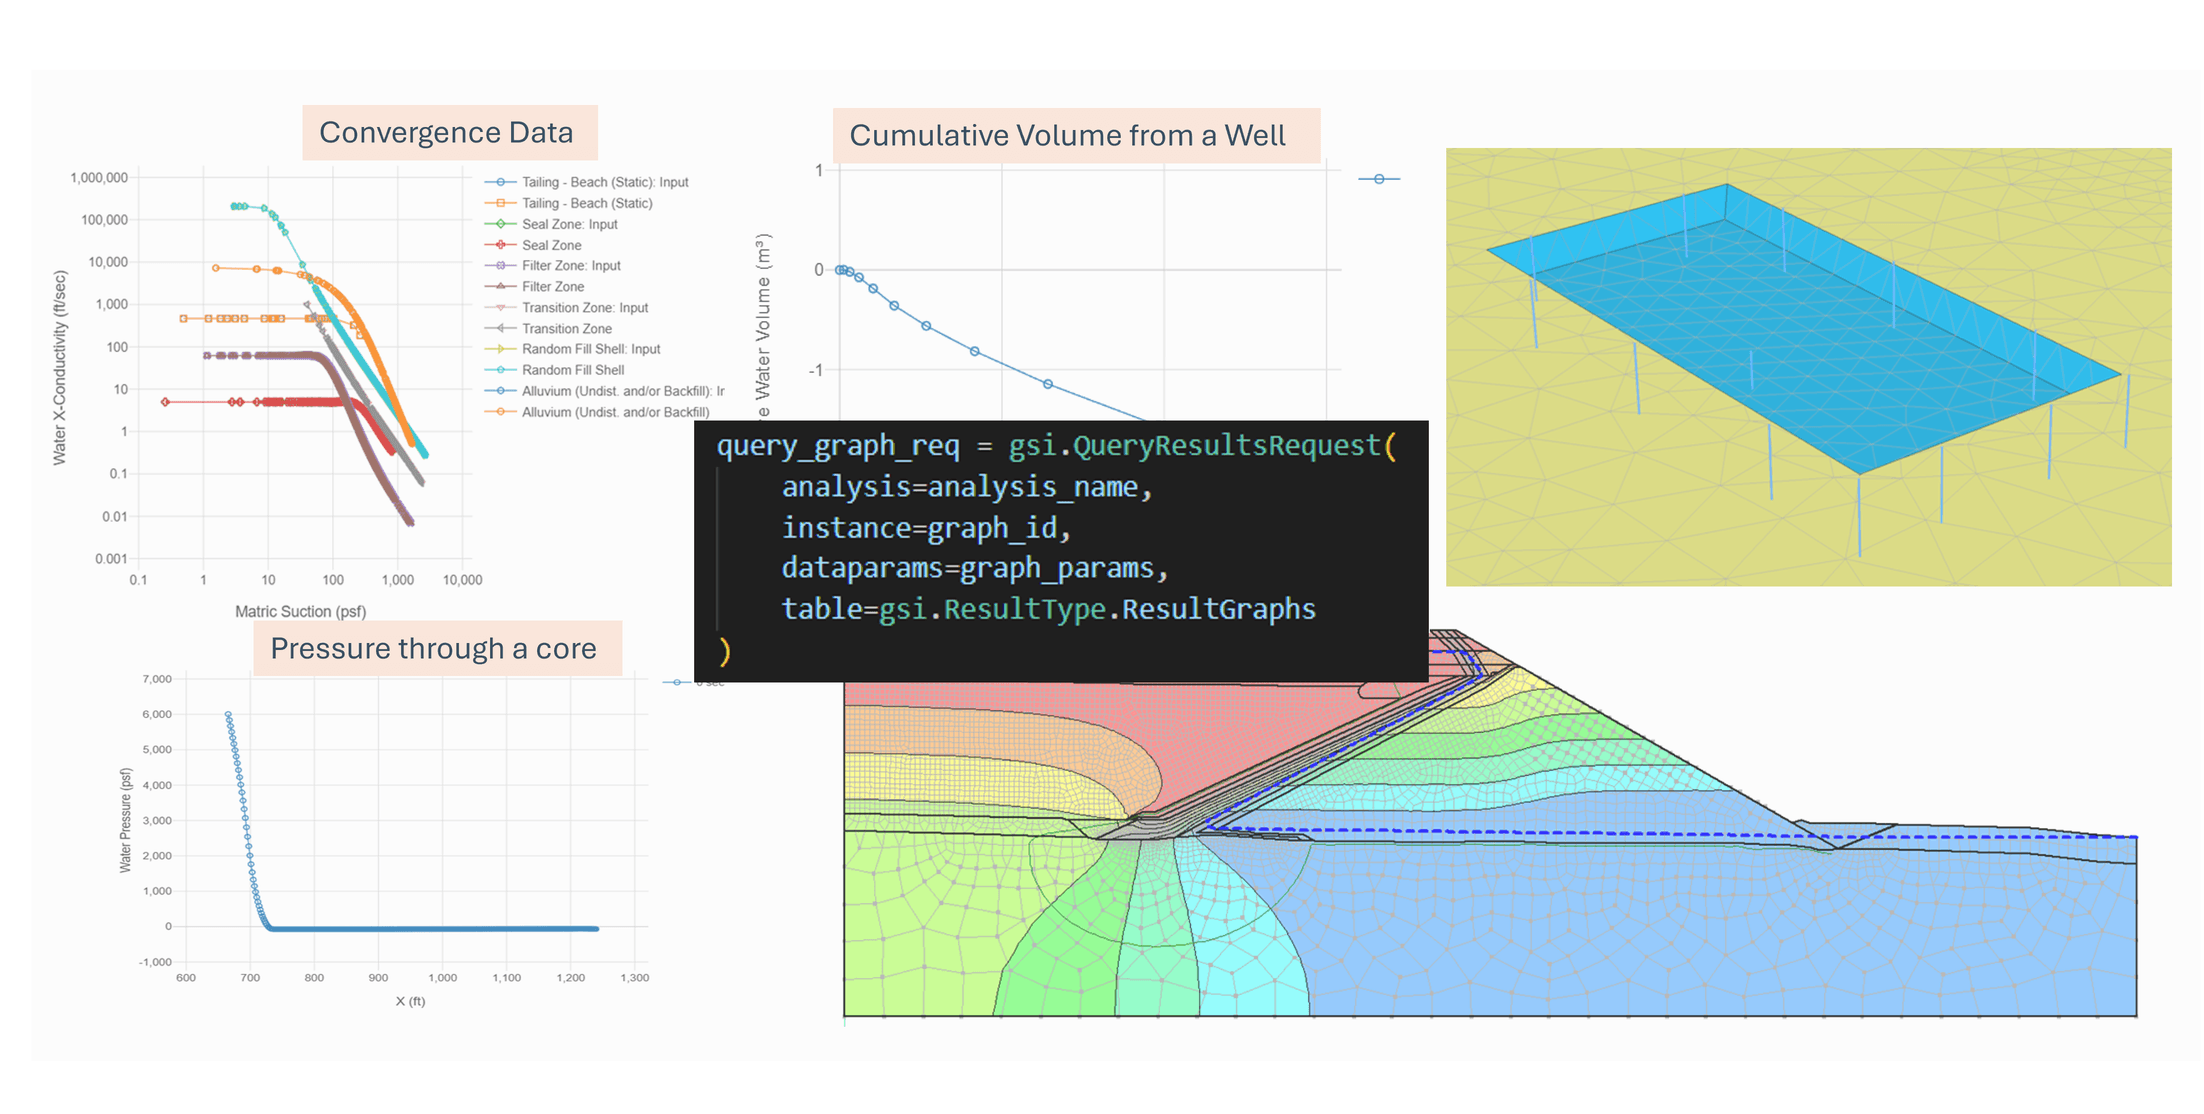Toggle the "Transition Zone: Input" legend entry
This screenshot has height=1114, width=2204.
point(567,307)
